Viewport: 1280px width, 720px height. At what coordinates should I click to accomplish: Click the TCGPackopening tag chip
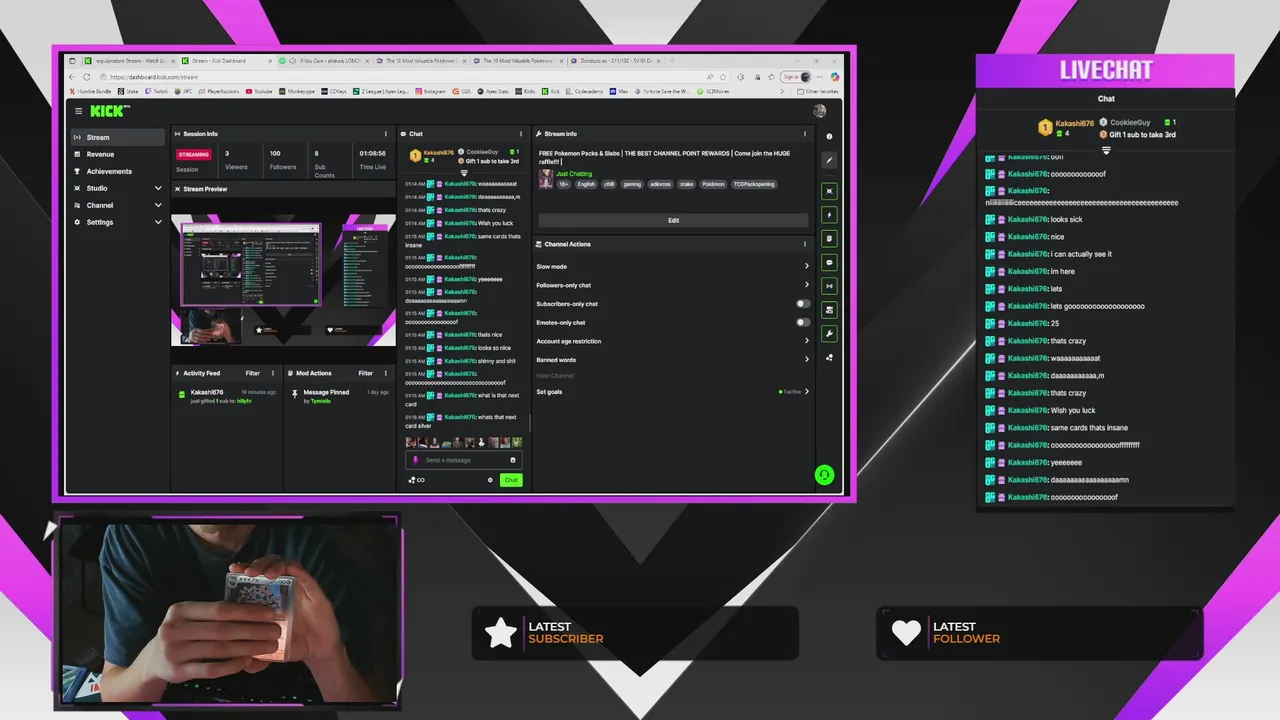point(753,184)
